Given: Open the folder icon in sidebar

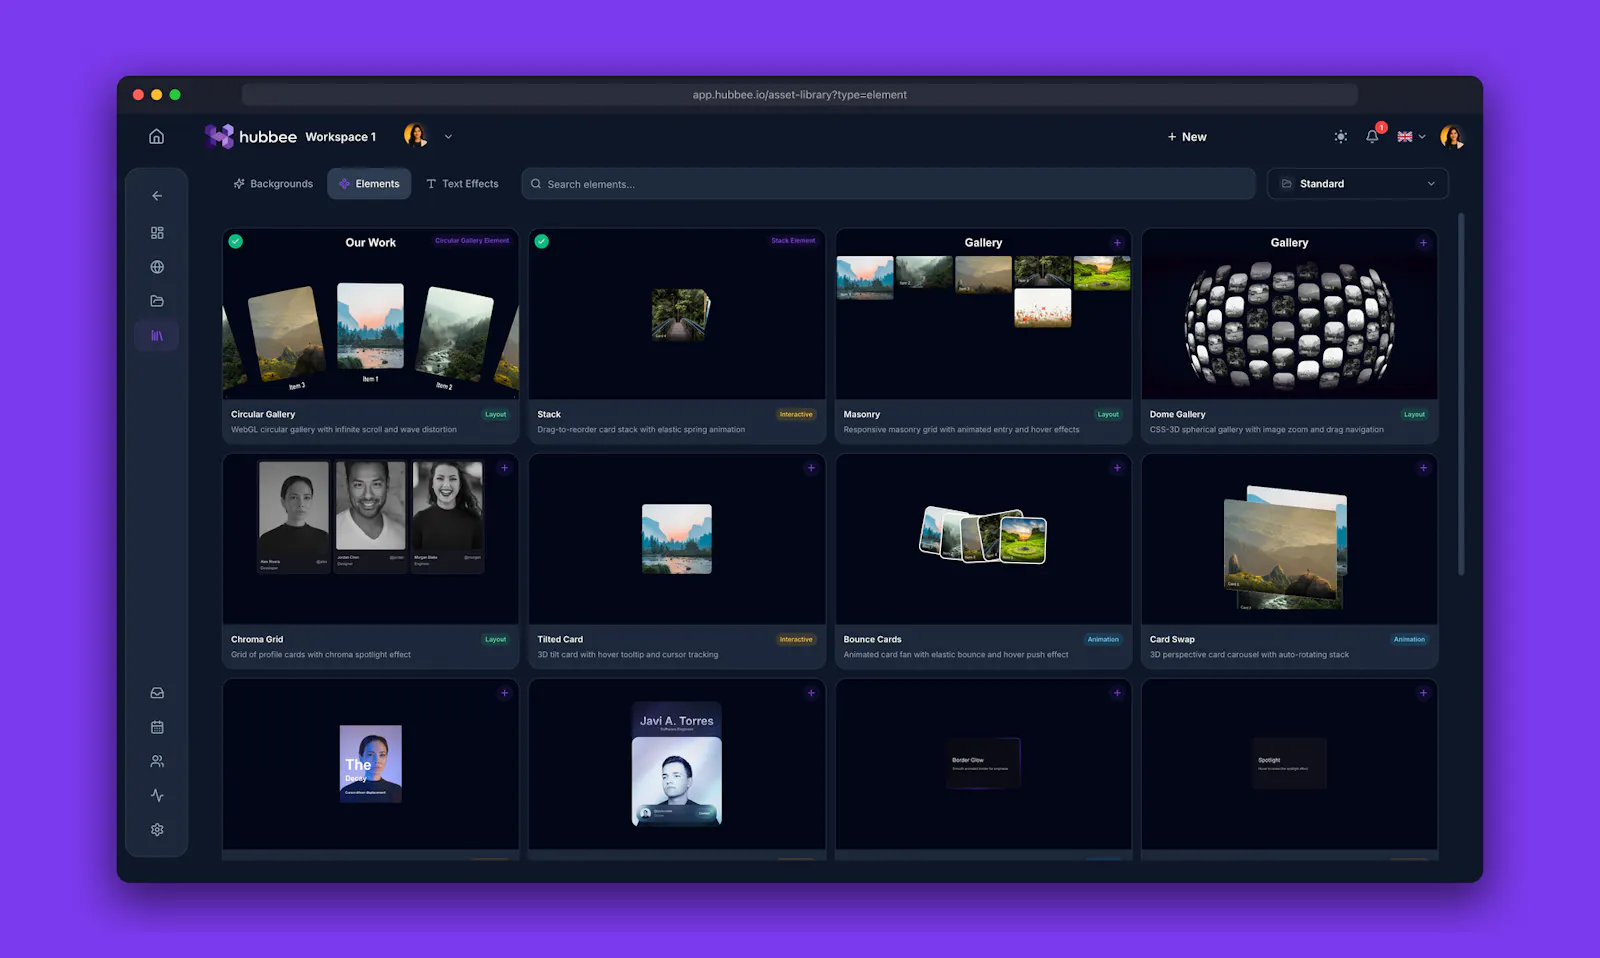Looking at the screenshot, I should (157, 301).
